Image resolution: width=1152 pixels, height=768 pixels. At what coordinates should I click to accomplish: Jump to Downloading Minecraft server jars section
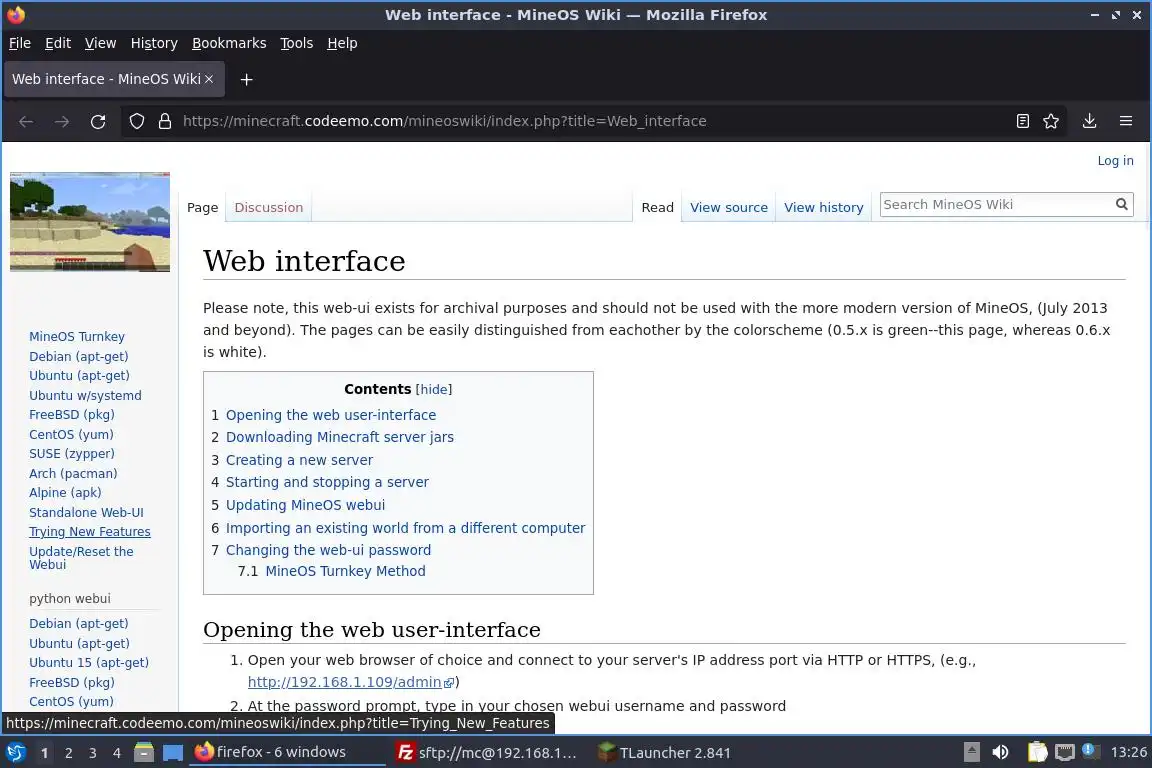coord(339,437)
